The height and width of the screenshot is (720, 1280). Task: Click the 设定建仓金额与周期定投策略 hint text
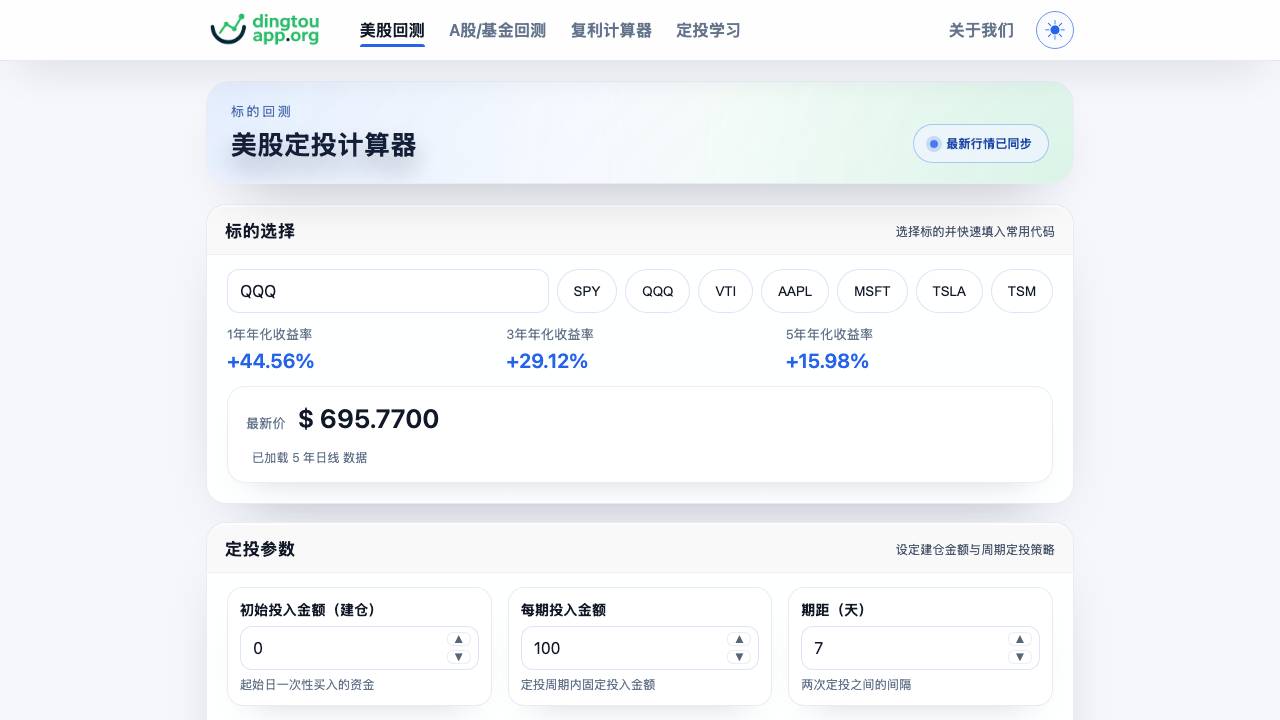pyautogui.click(x=975, y=549)
